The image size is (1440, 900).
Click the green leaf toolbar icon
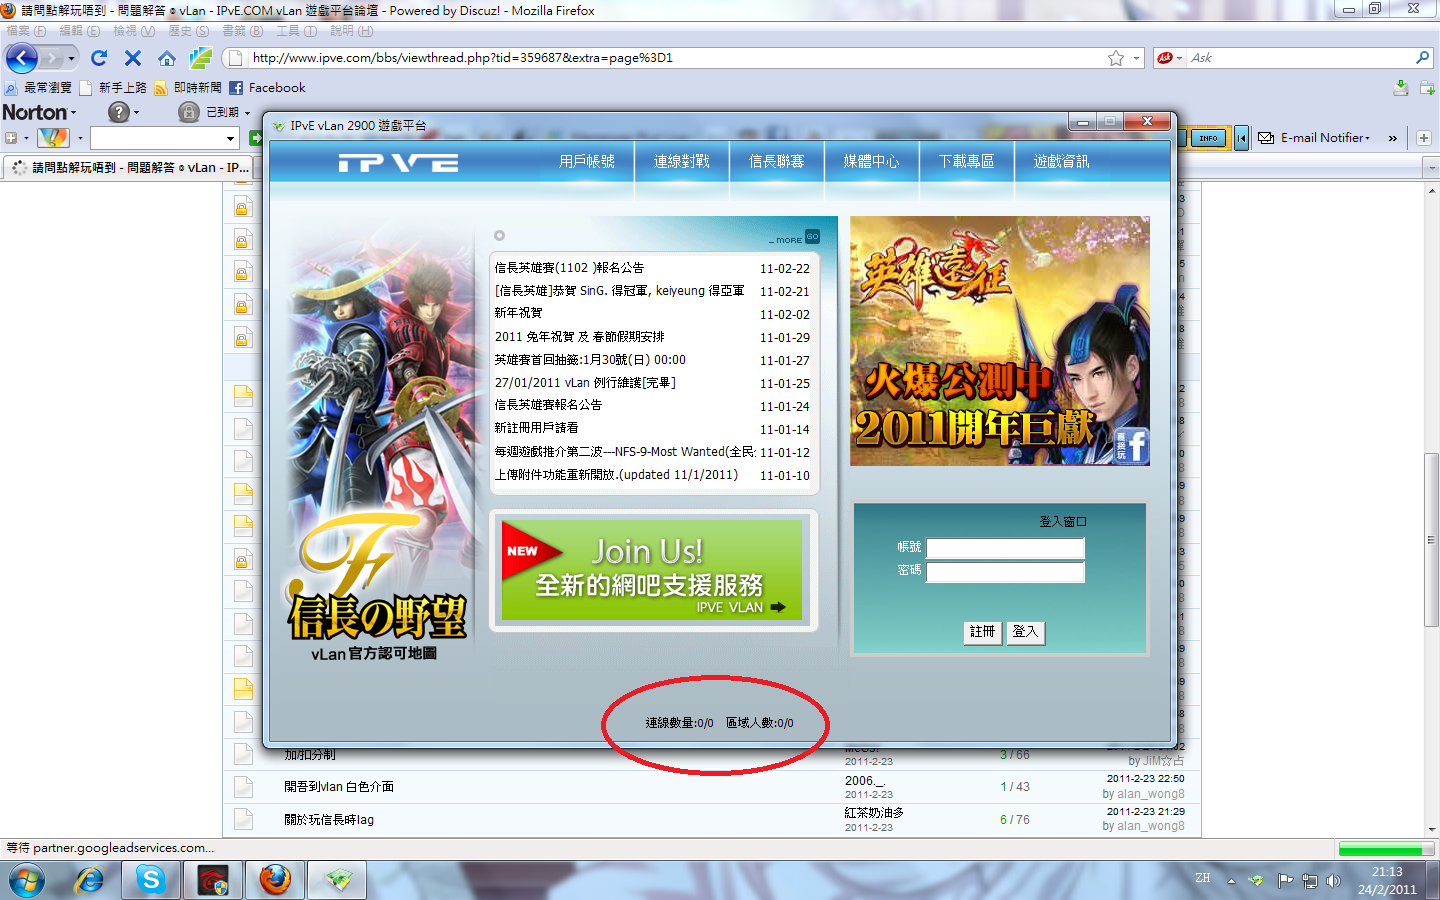[x=201, y=58]
